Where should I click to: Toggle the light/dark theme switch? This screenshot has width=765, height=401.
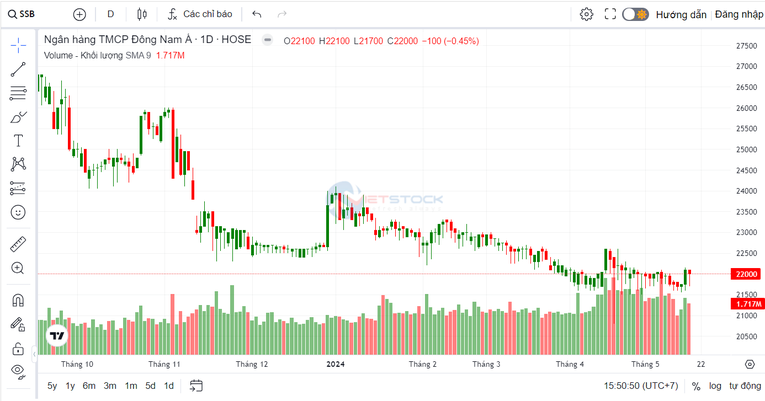tap(635, 14)
